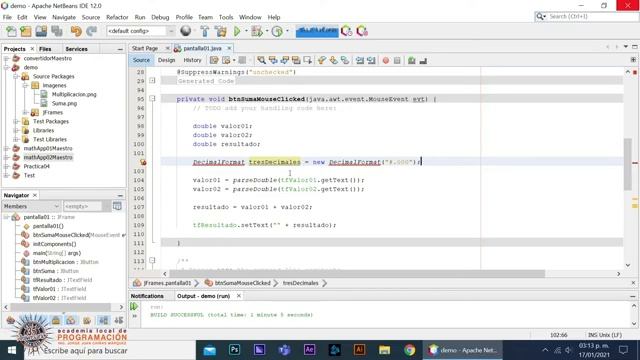Select tfResultado member in Navigator
This screenshot has width=640, height=360.
47,280
